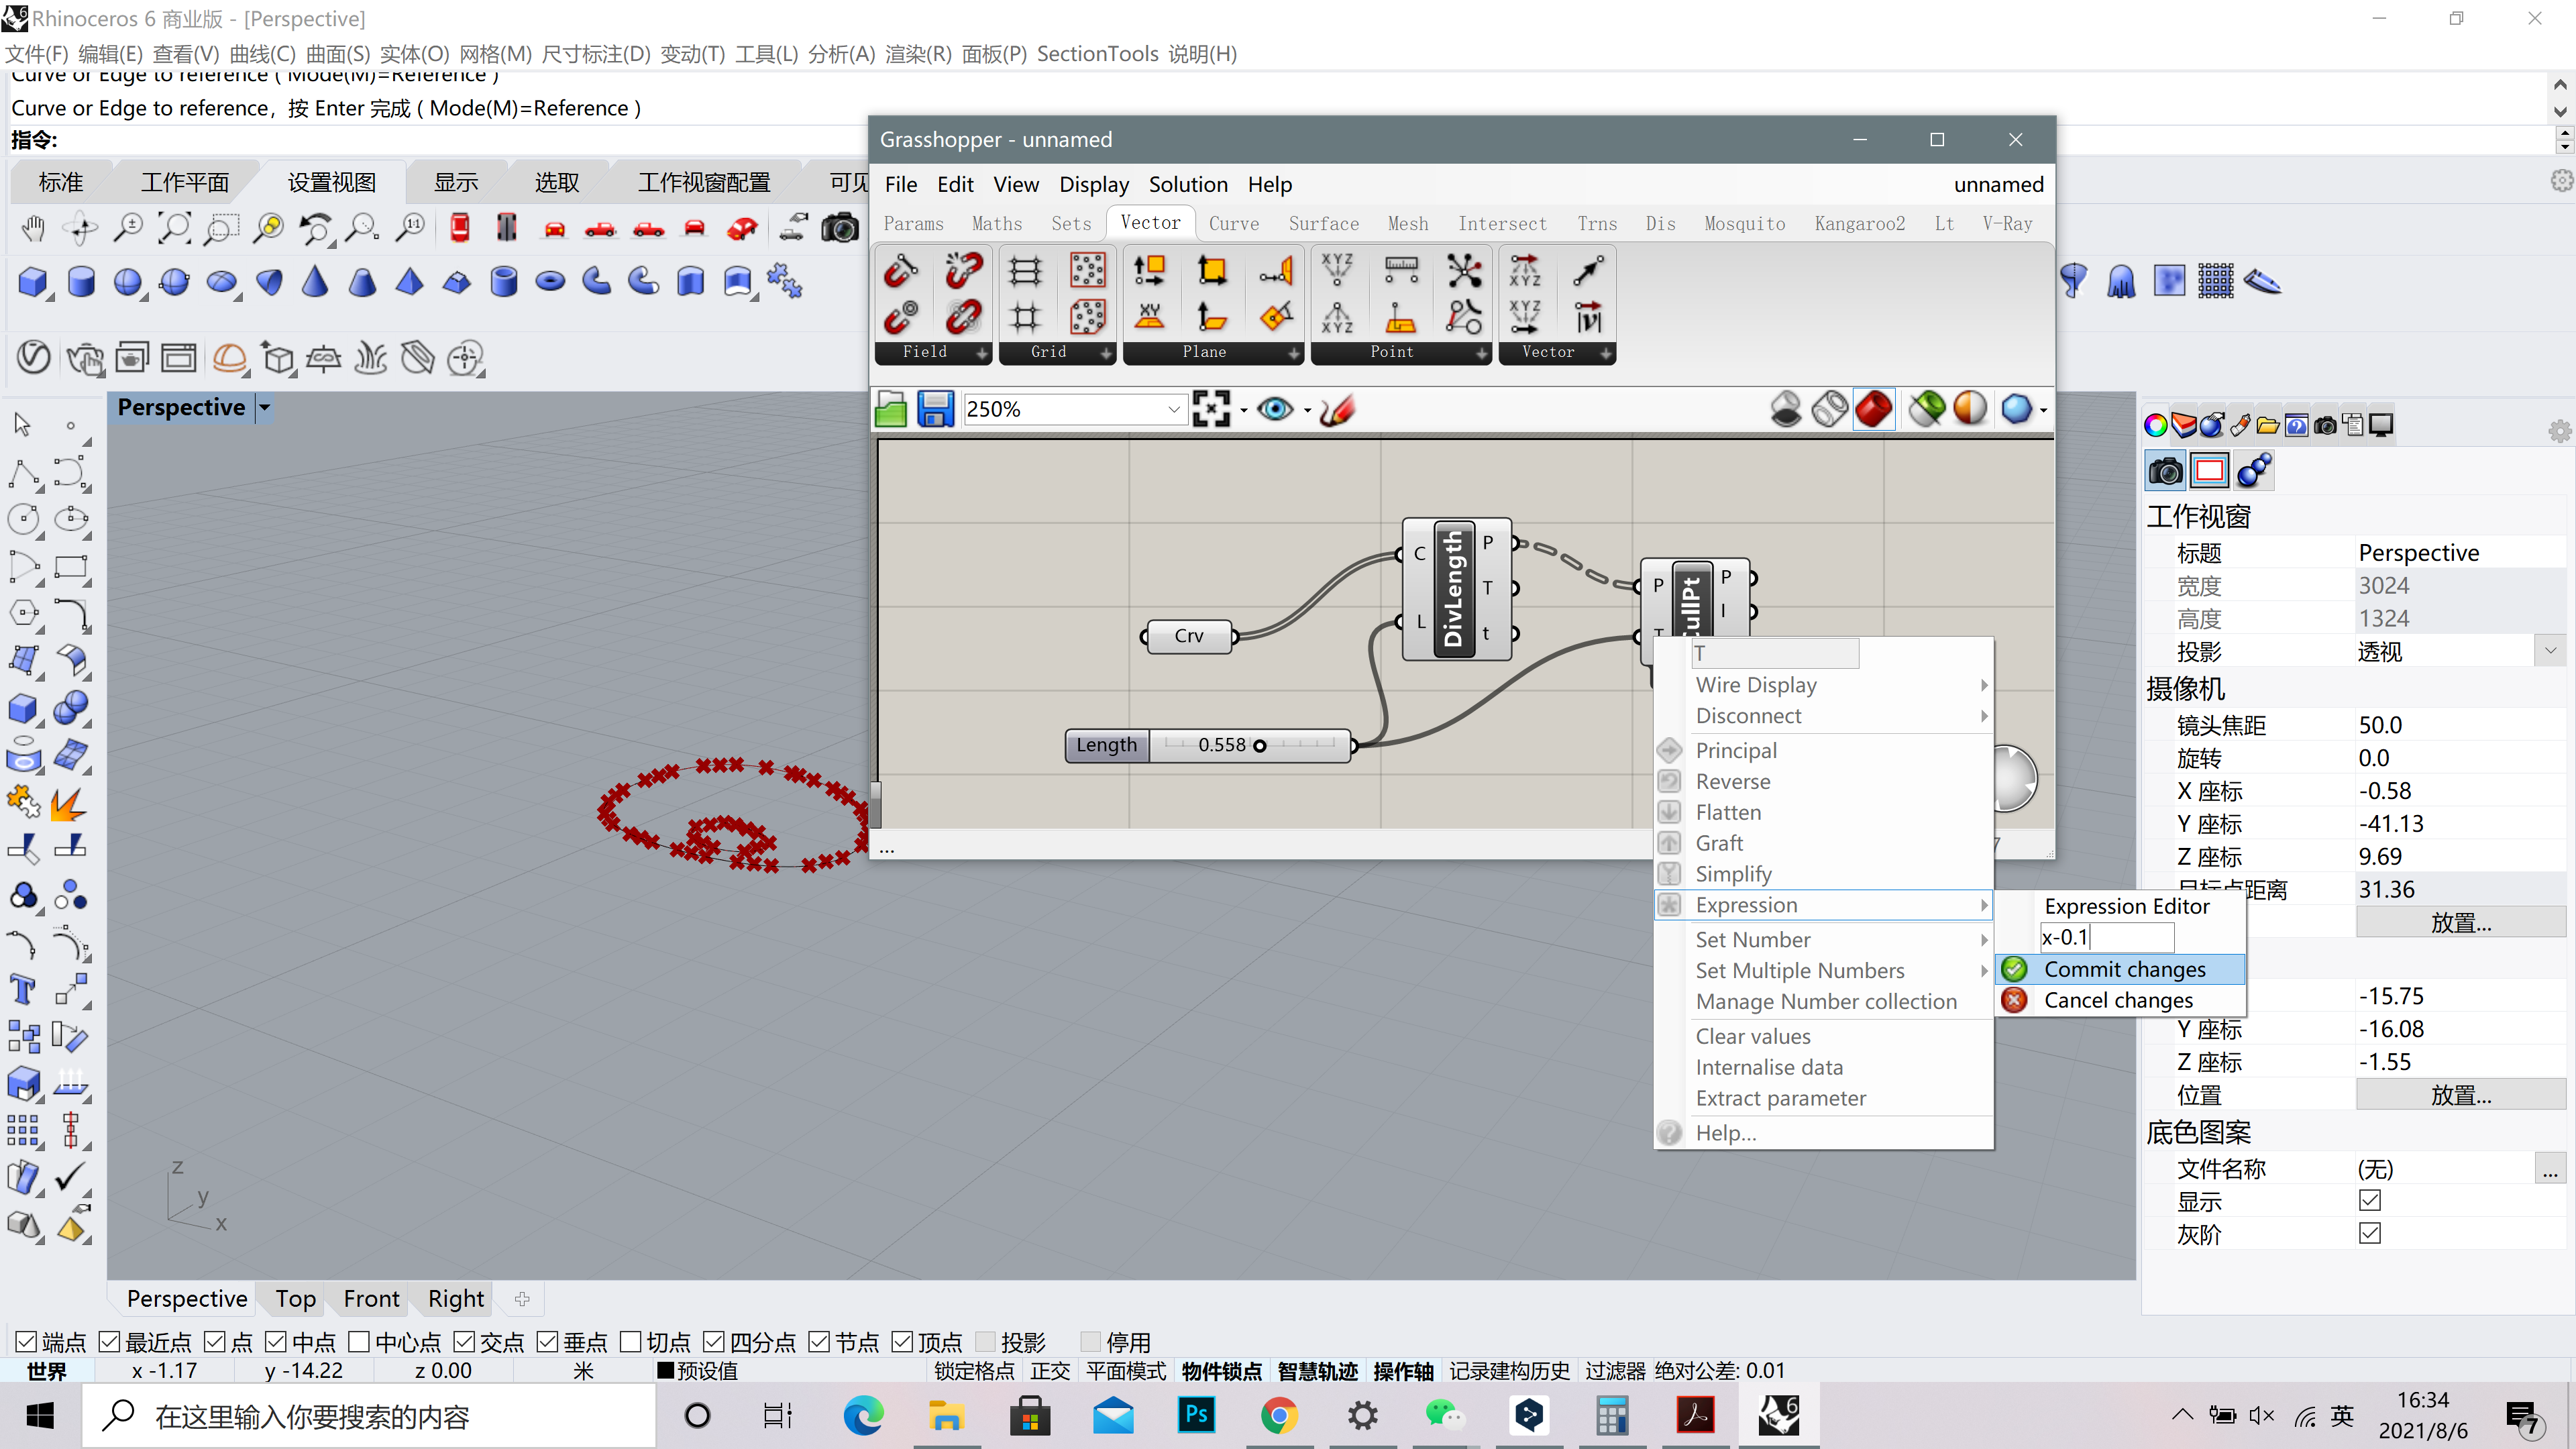Save Grasshopper document with floppy disk icon
The height and width of the screenshot is (1449, 2576).
[x=936, y=409]
